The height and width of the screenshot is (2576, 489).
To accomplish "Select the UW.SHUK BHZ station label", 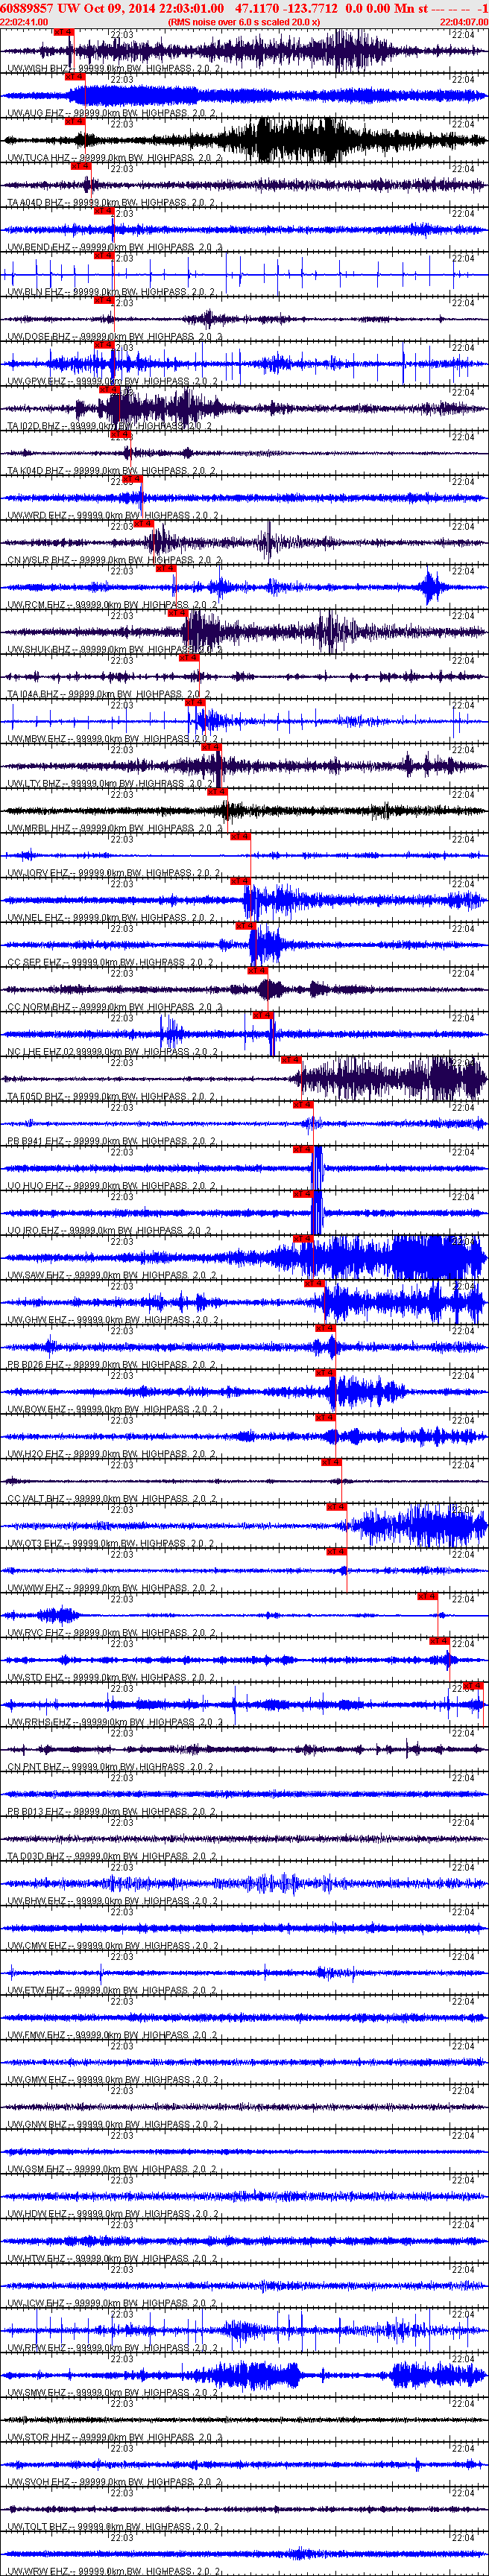I will (x=114, y=650).
